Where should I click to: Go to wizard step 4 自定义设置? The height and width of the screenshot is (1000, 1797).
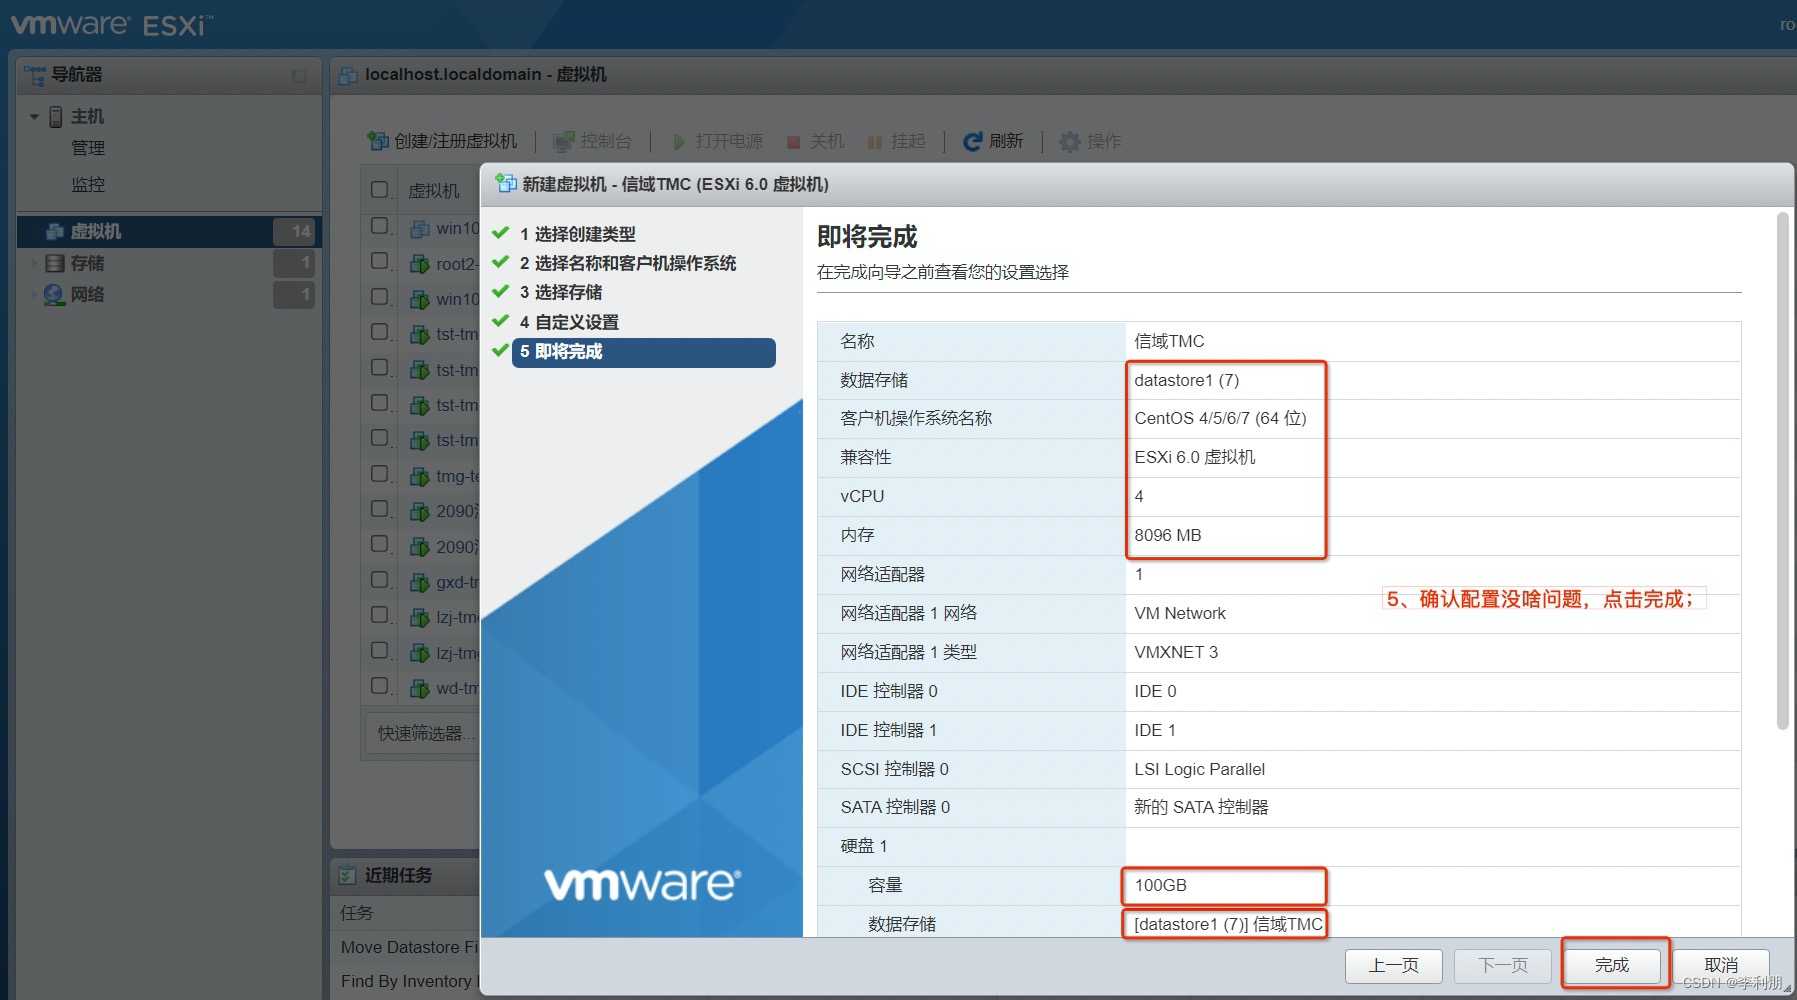pos(568,322)
